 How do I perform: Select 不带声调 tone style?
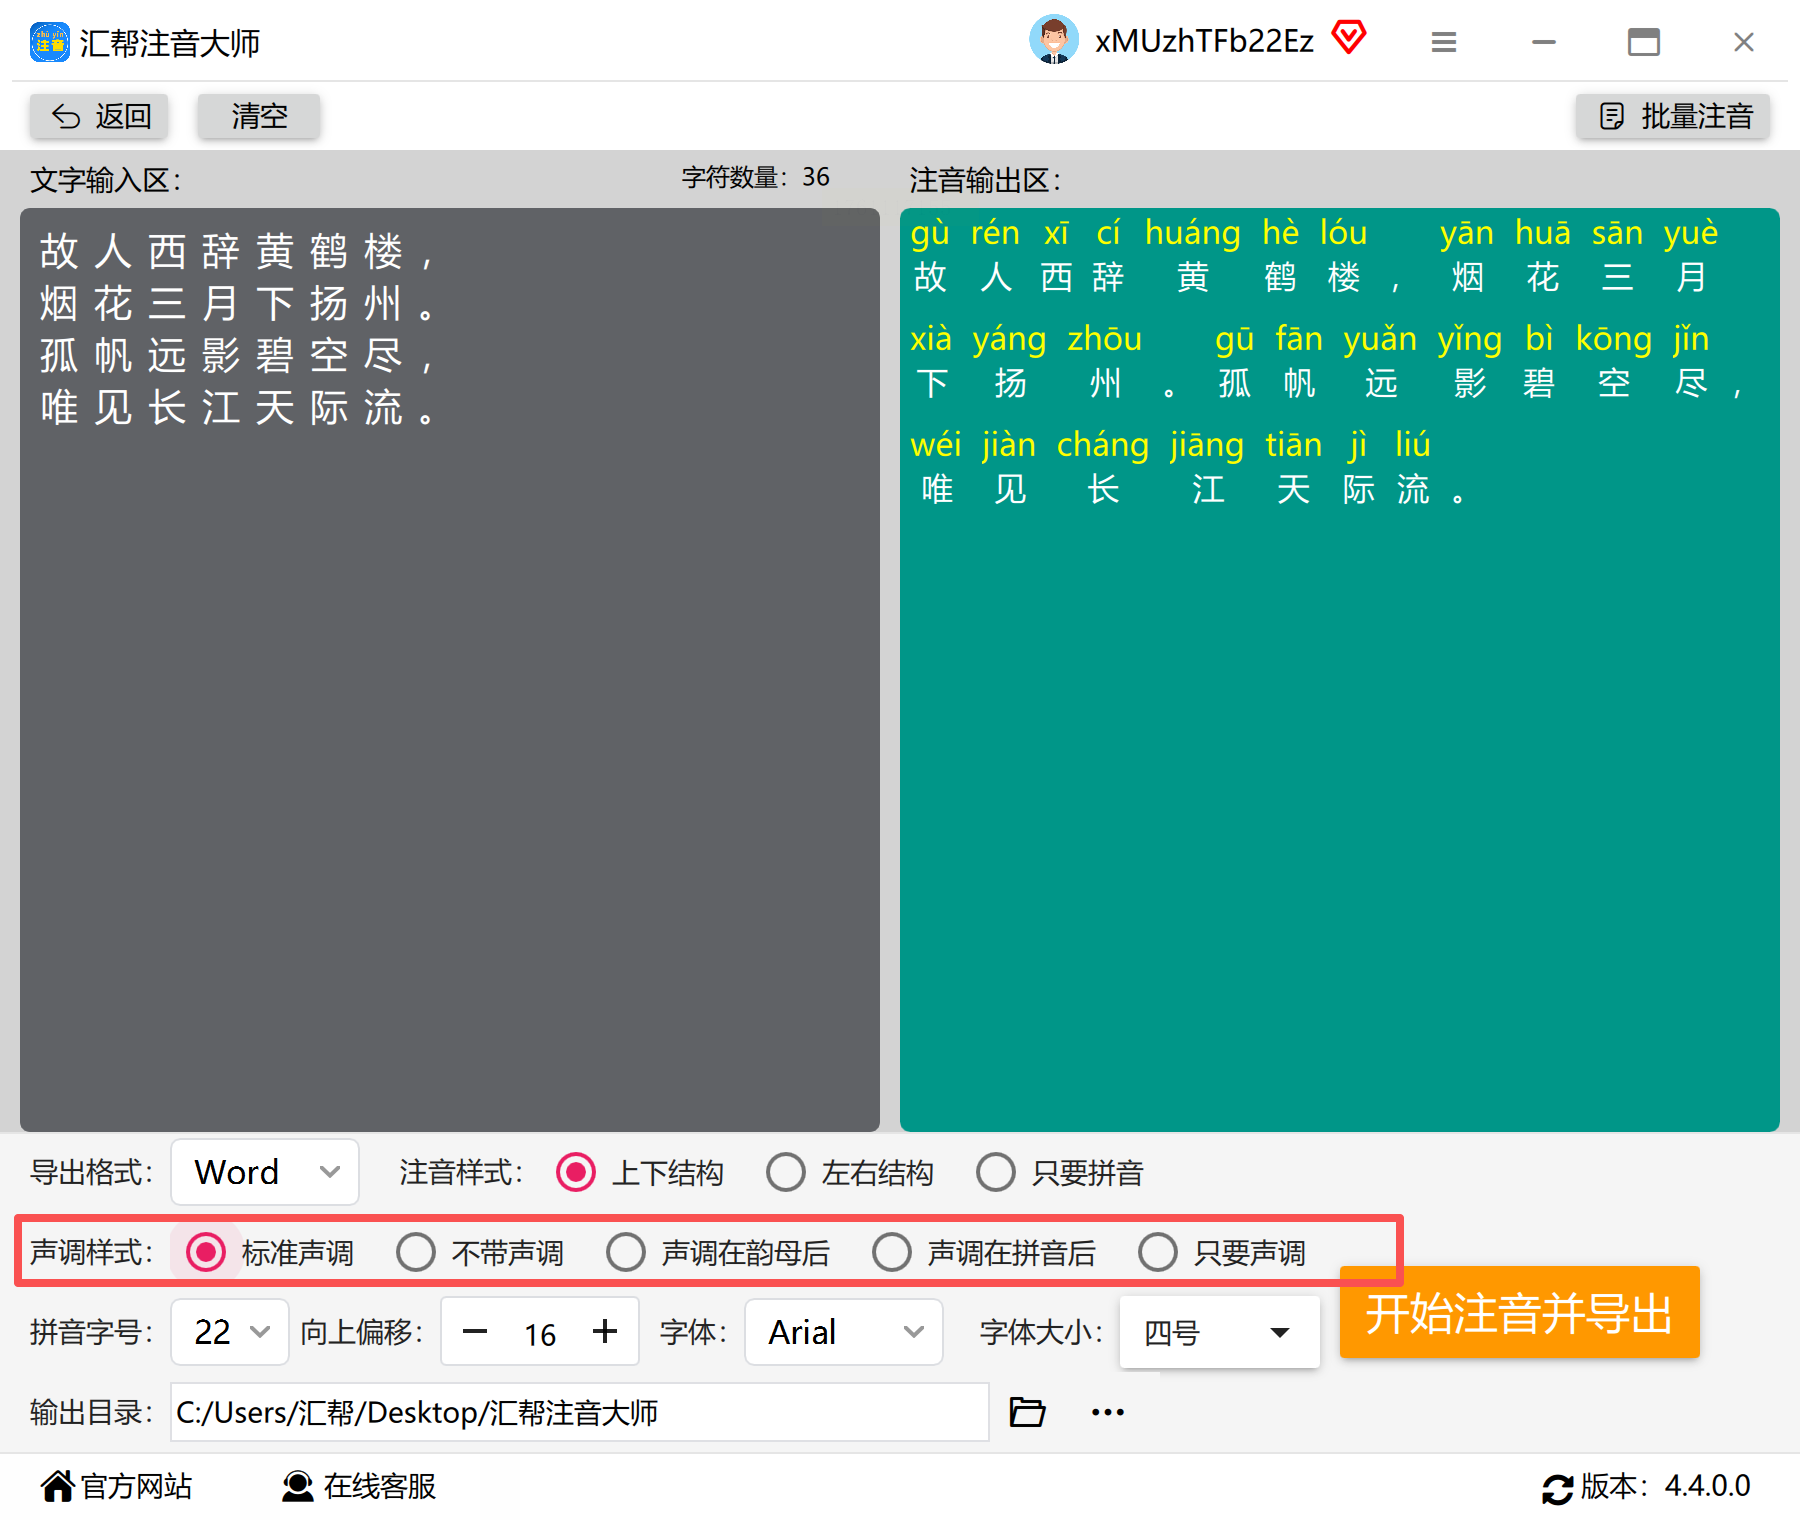pos(416,1252)
